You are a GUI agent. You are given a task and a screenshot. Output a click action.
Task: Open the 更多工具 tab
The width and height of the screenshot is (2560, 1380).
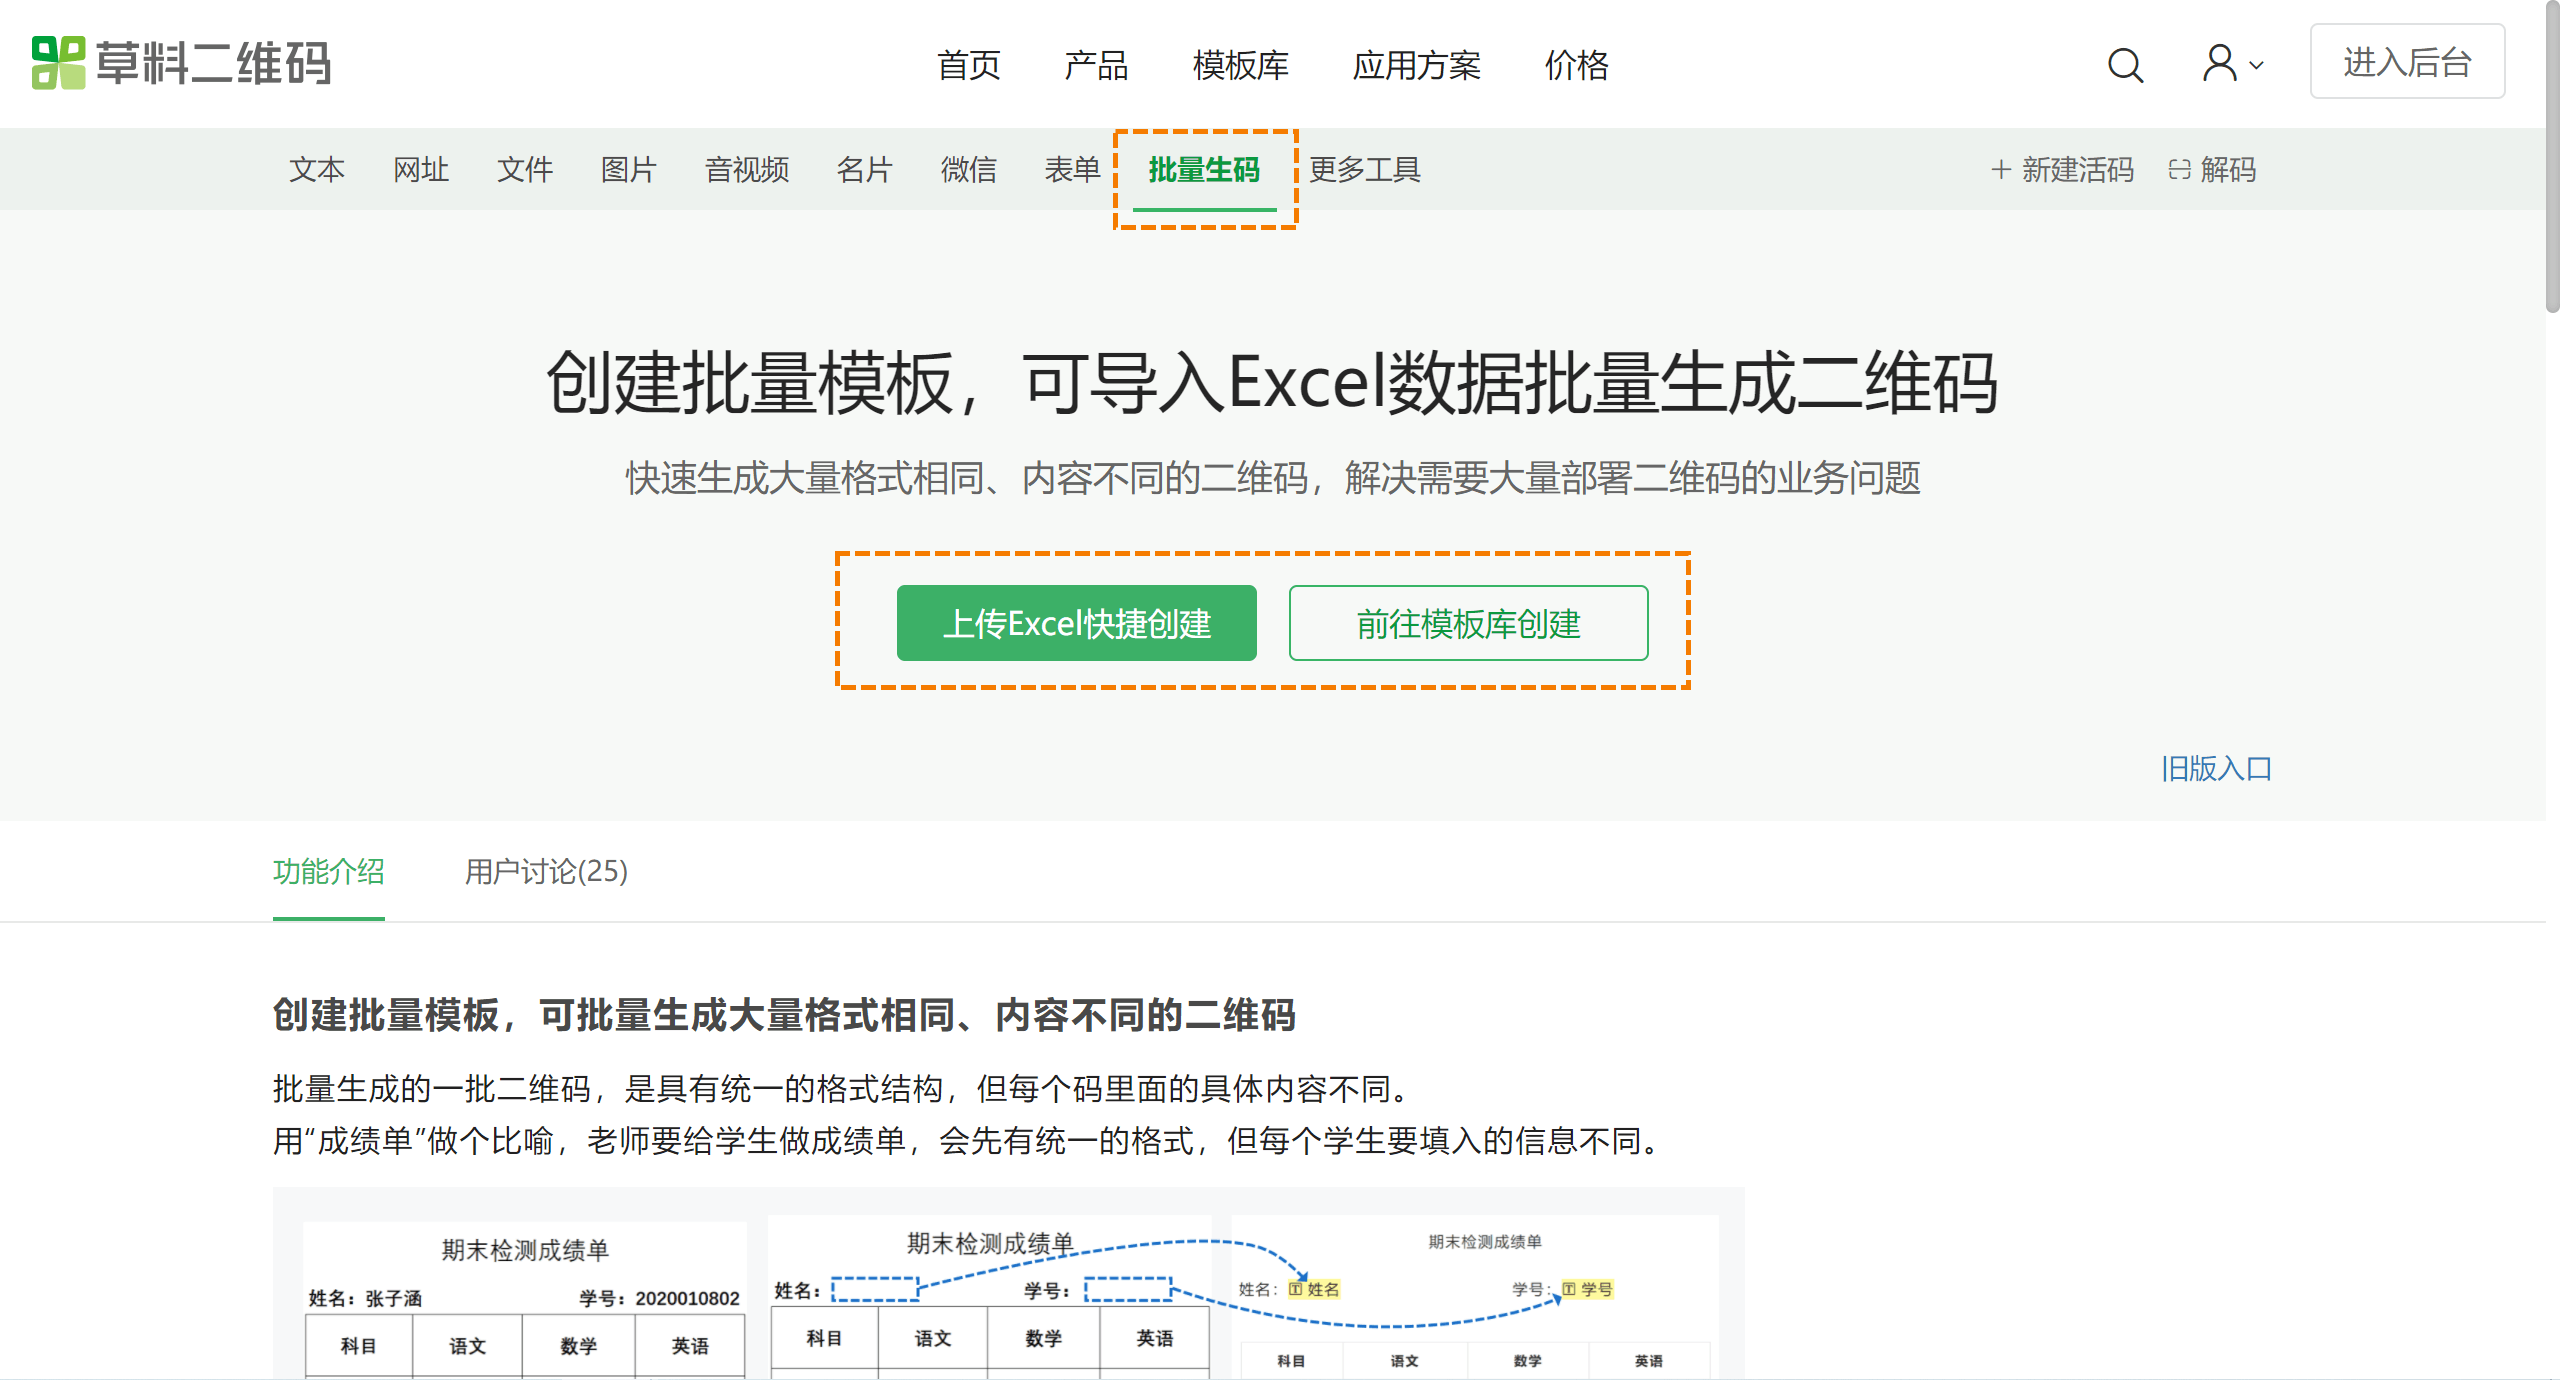click(1365, 170)
